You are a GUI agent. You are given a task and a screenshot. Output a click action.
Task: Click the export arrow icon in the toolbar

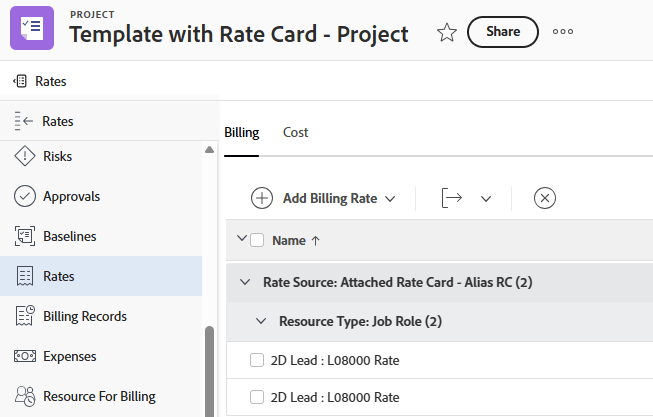(x=451, y=197)
